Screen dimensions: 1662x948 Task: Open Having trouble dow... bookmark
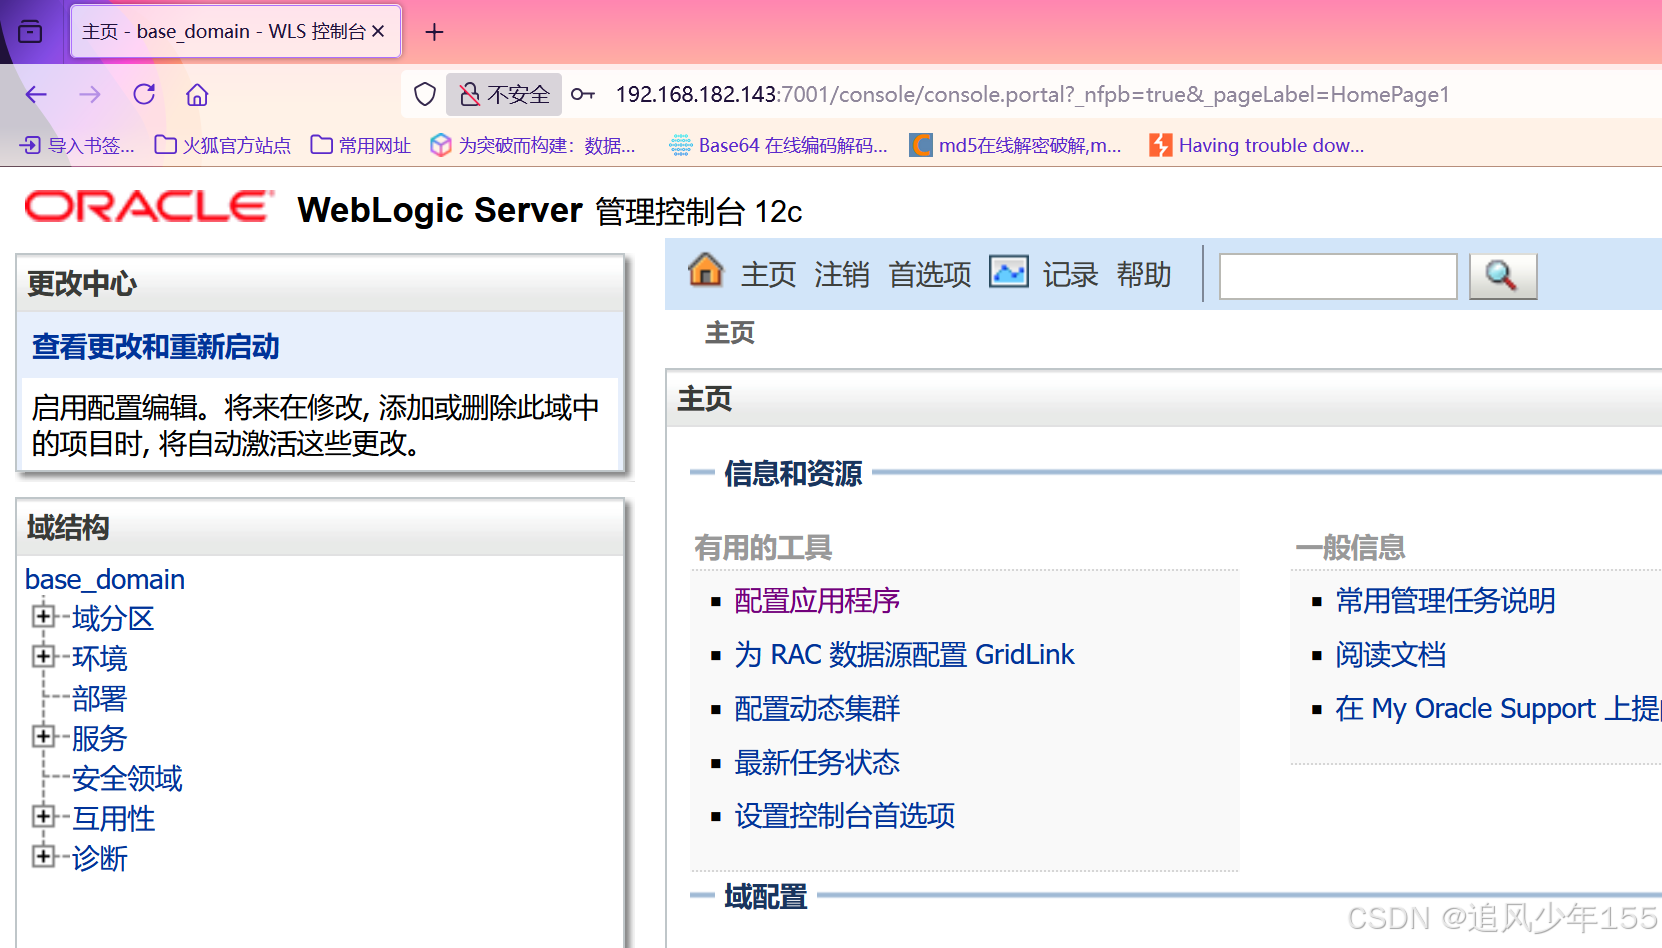pos(1256,146)
